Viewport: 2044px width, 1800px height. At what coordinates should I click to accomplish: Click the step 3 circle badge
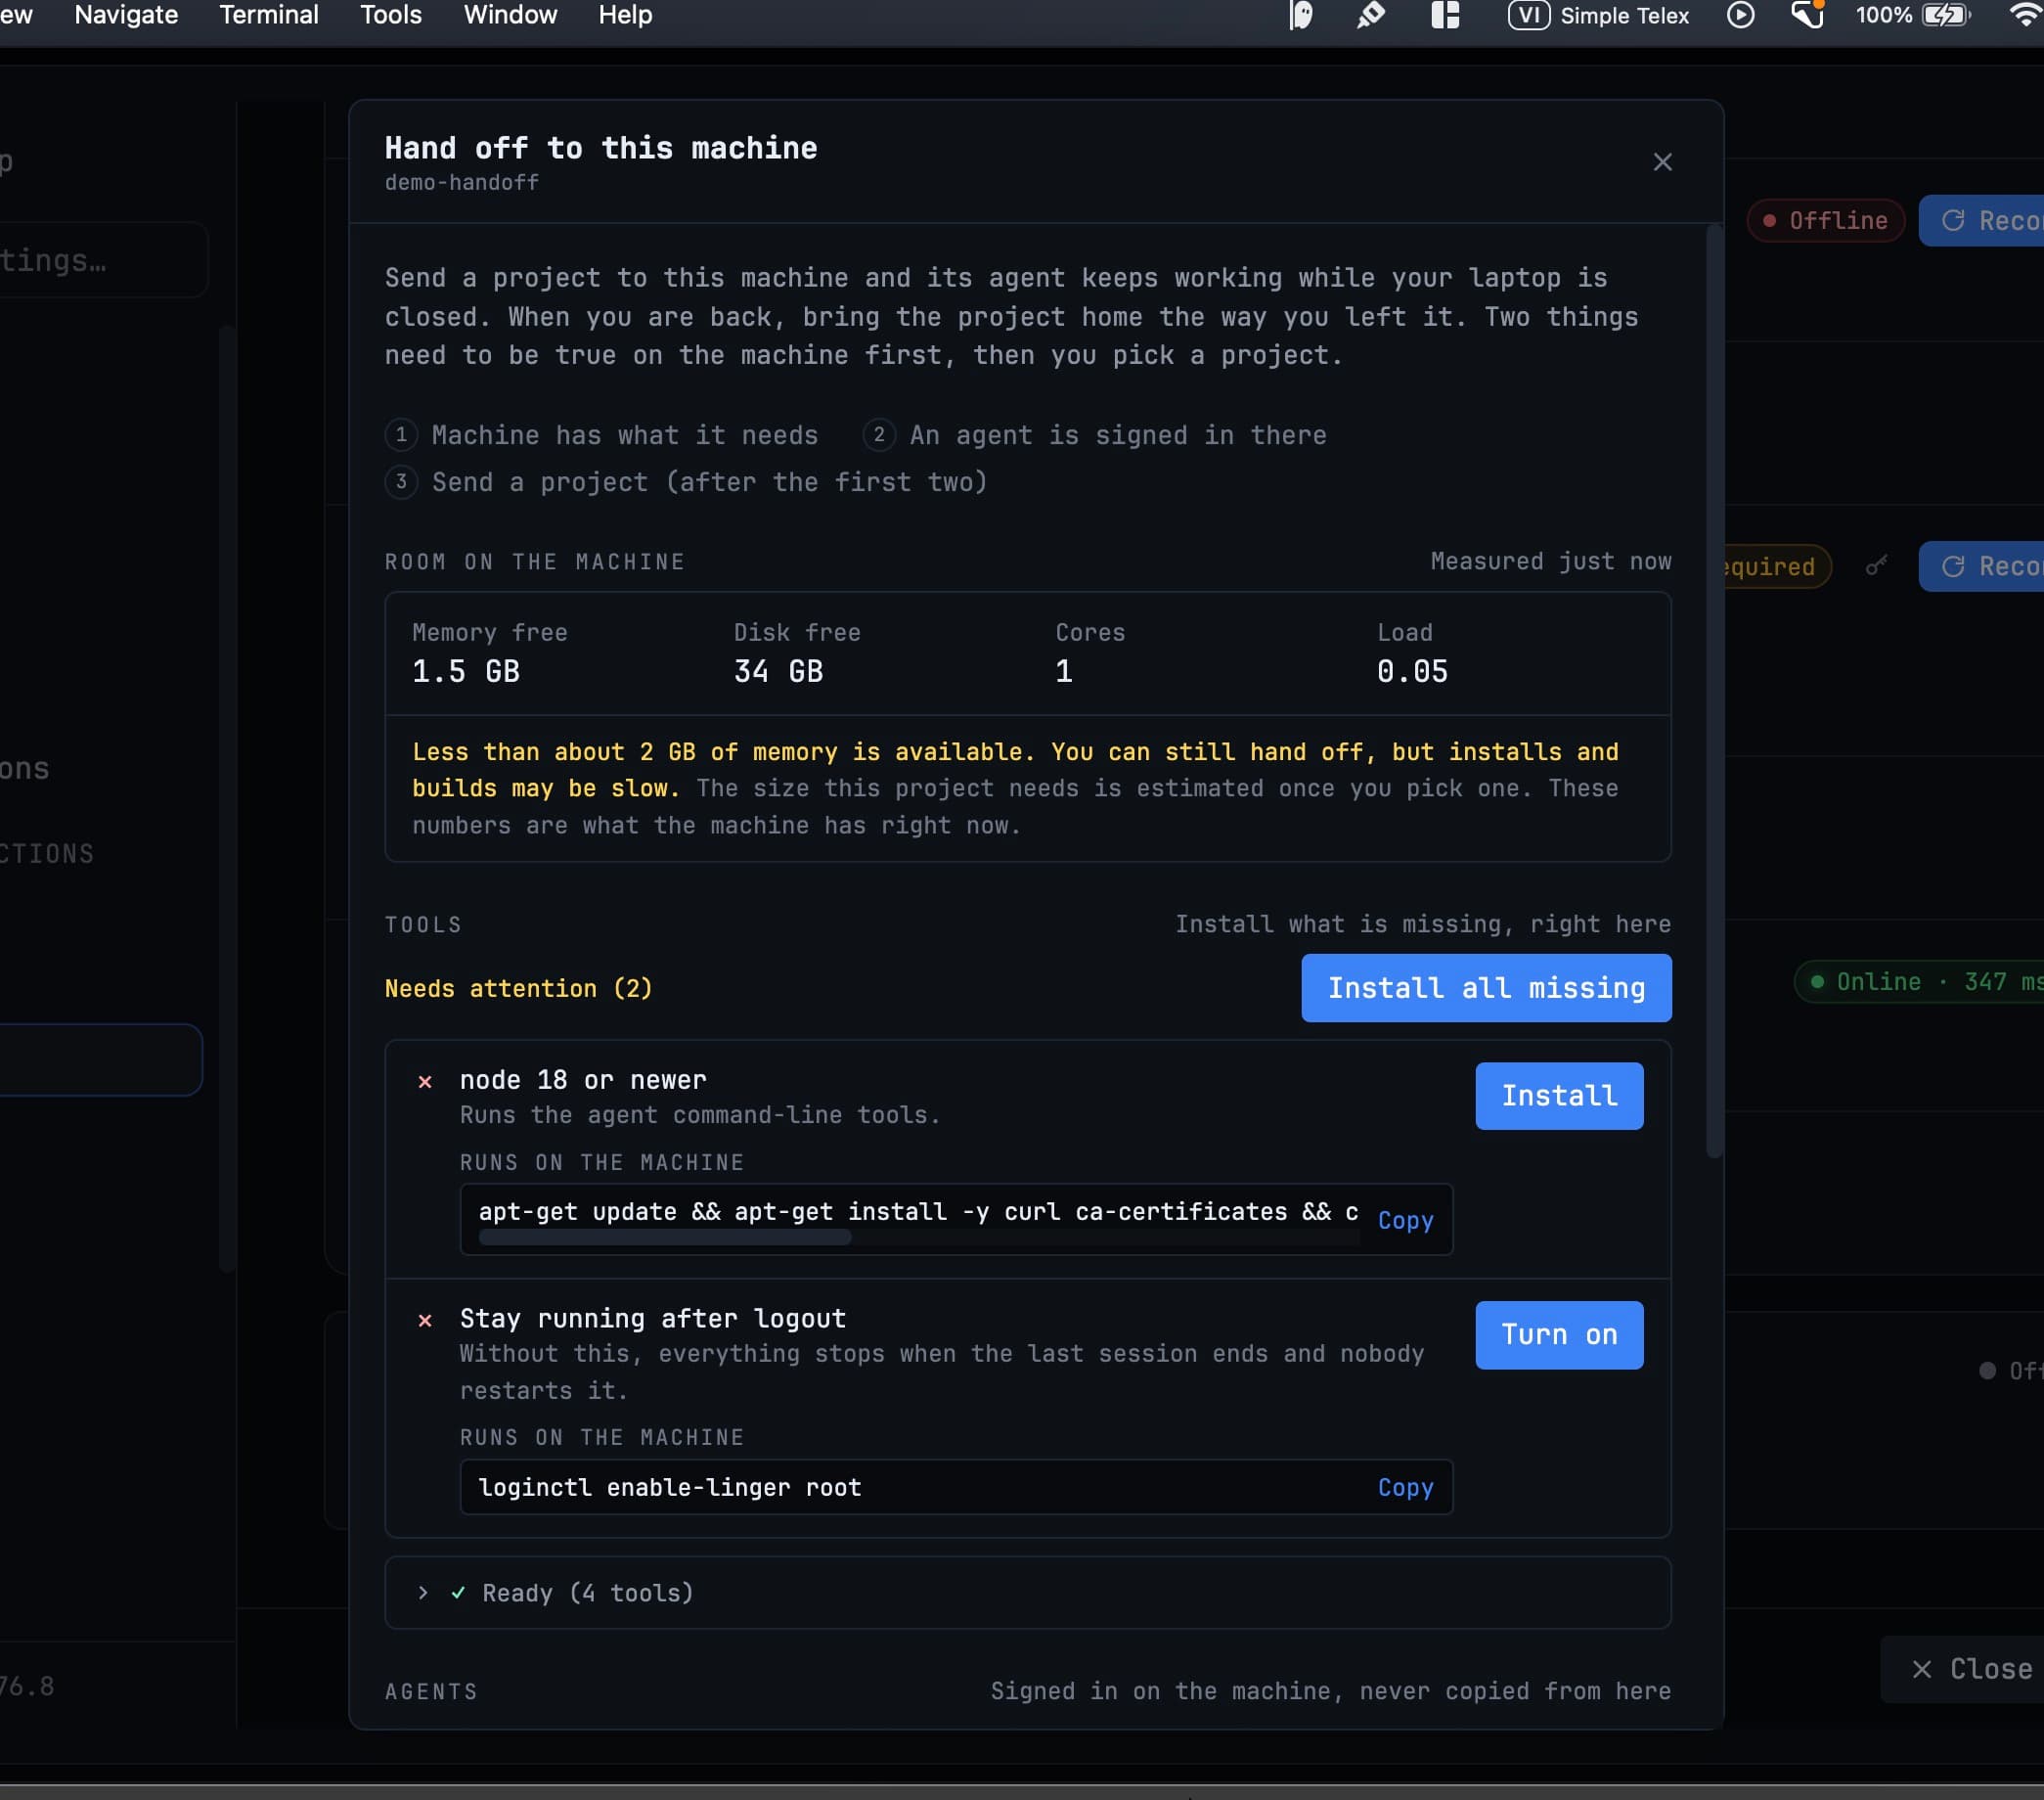401,481
